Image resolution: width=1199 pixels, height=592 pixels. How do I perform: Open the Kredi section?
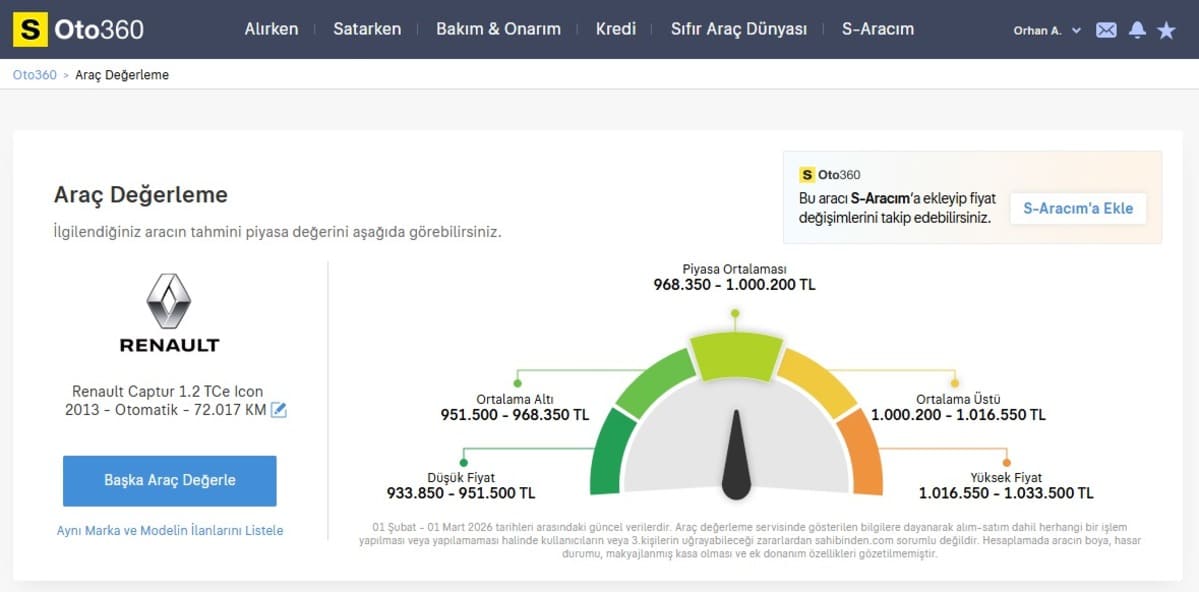coord(616,29)
